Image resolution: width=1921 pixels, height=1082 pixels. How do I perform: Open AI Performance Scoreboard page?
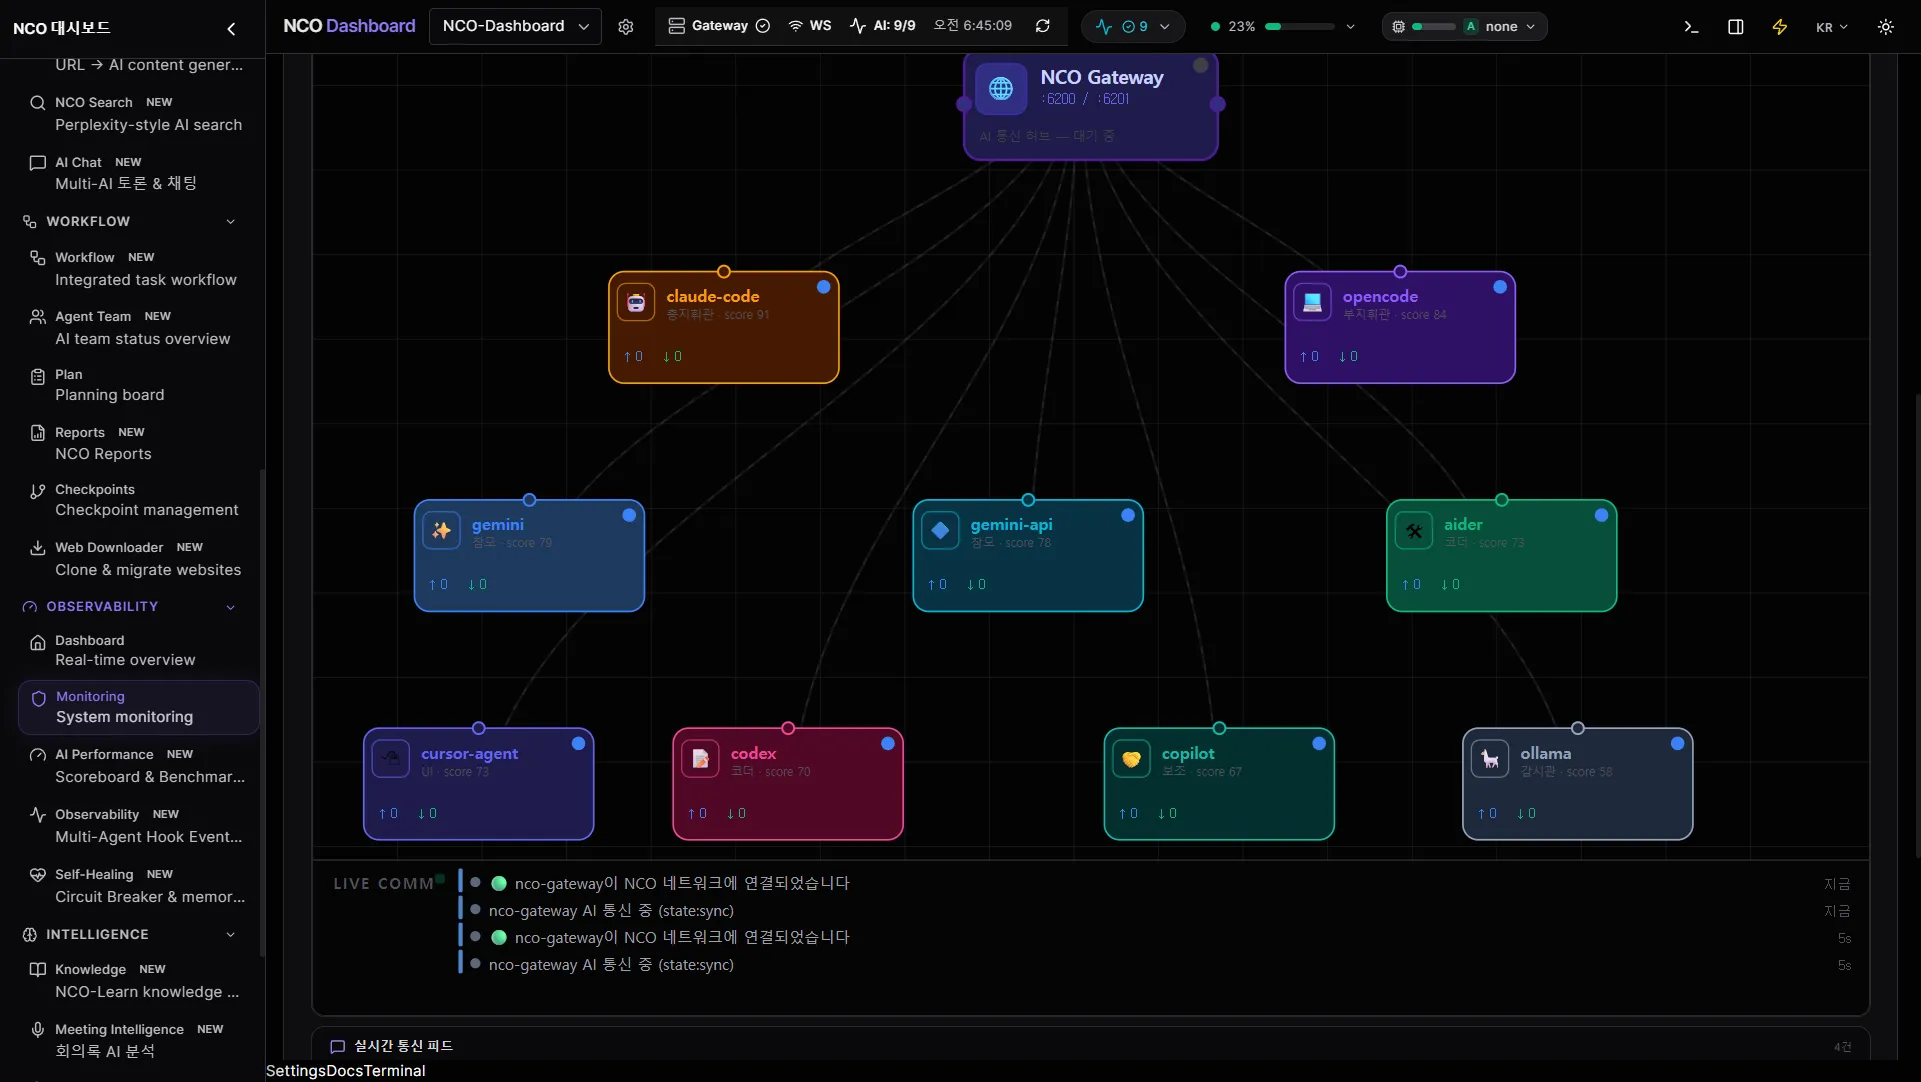138,766
